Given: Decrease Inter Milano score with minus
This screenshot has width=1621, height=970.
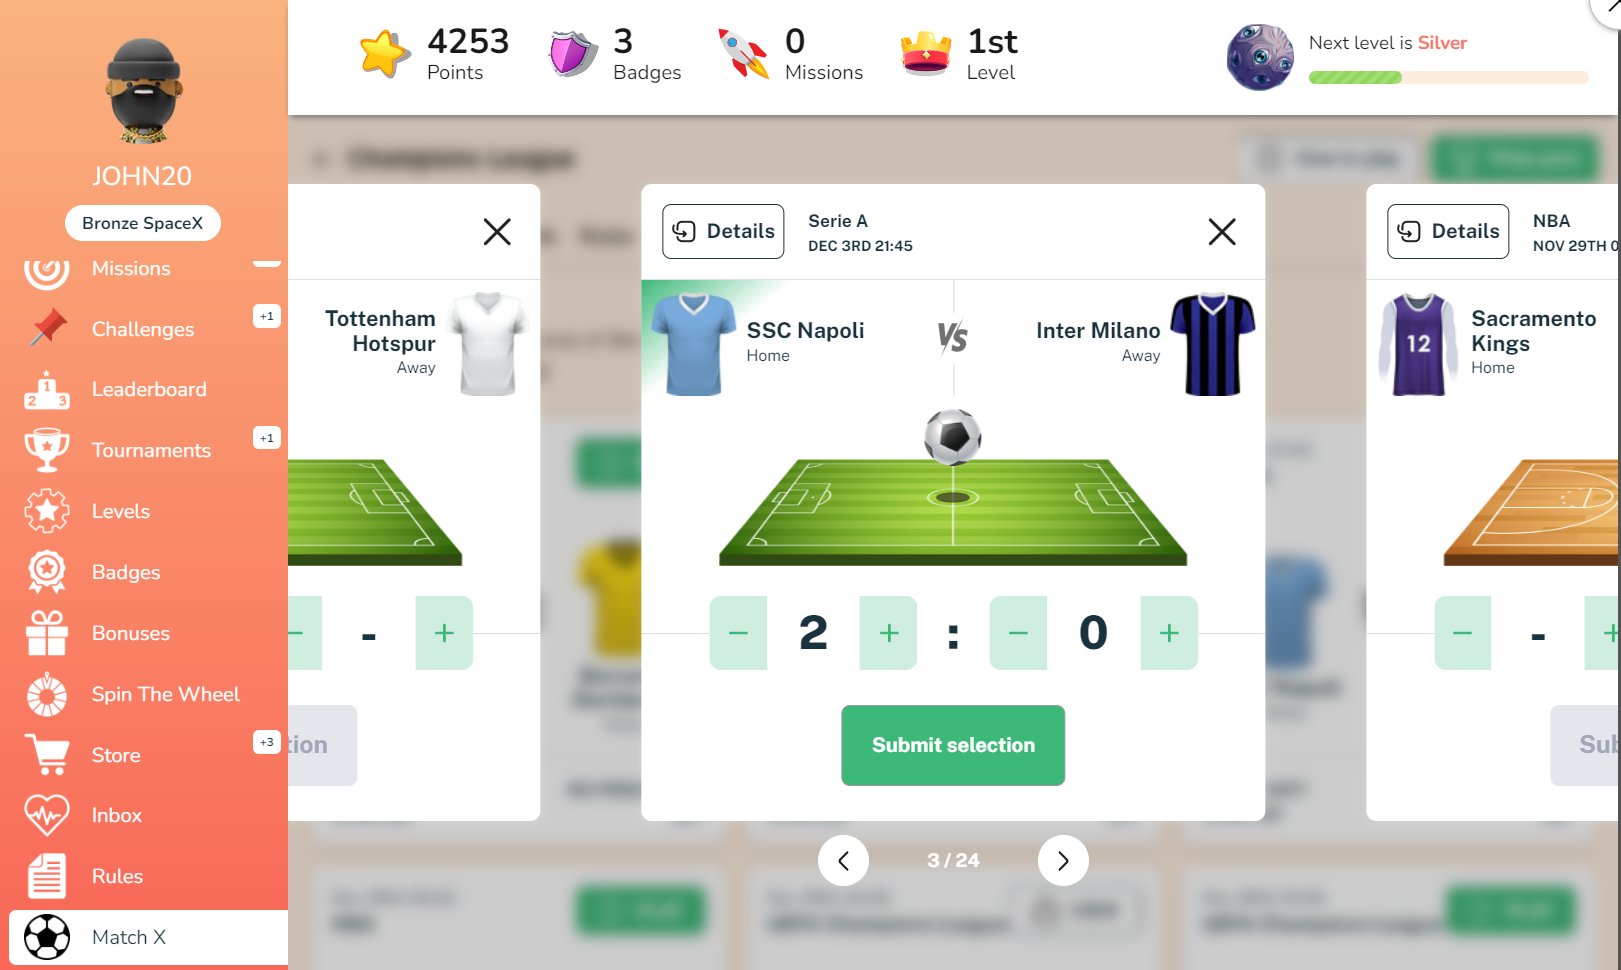Looking at the screenshot, I should (1018, 633).
